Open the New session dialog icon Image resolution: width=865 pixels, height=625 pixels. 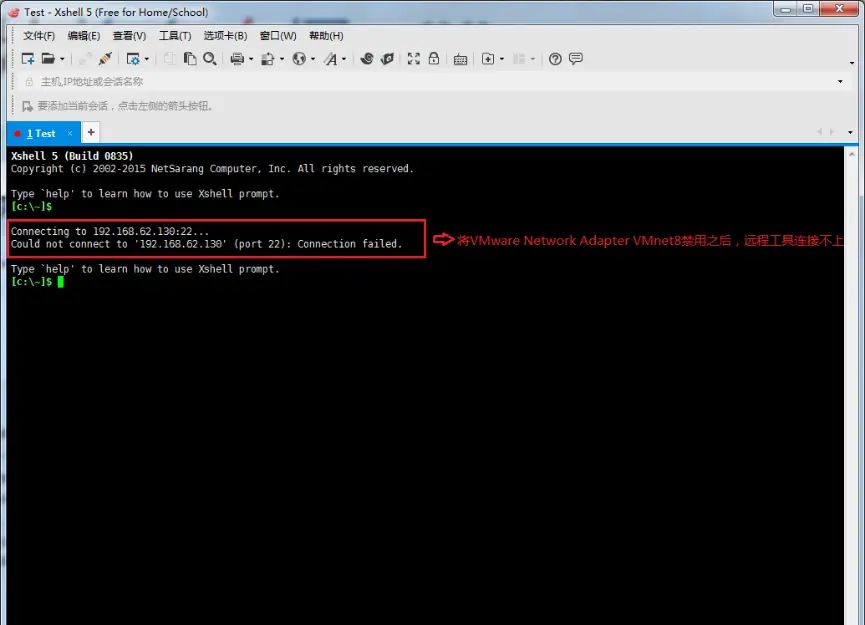coord(29,58)
